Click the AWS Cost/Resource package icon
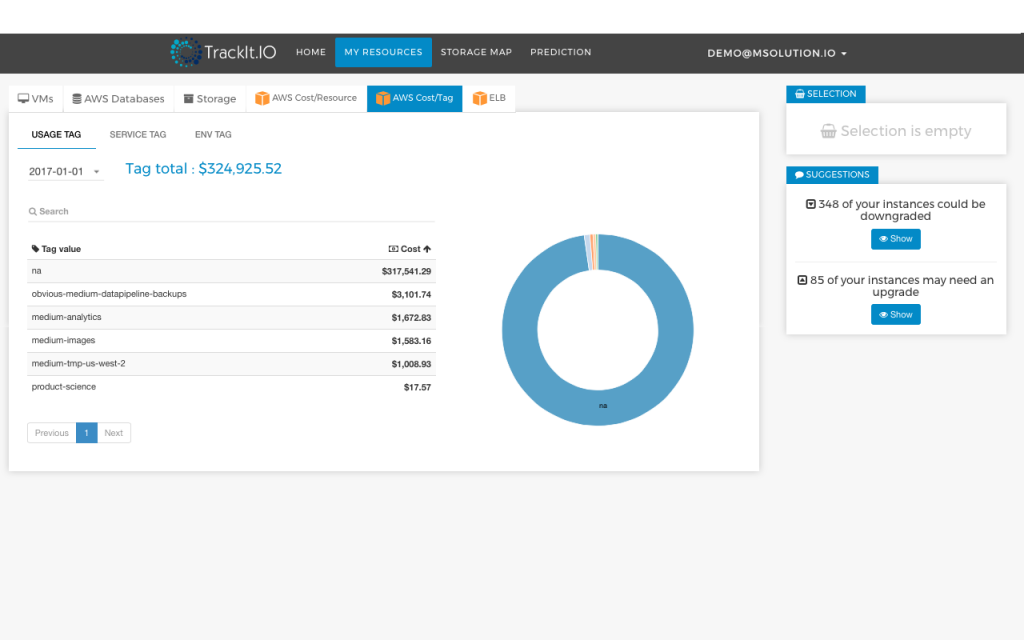The height and width of the screenshot is (640, 1024). point(265,98)
